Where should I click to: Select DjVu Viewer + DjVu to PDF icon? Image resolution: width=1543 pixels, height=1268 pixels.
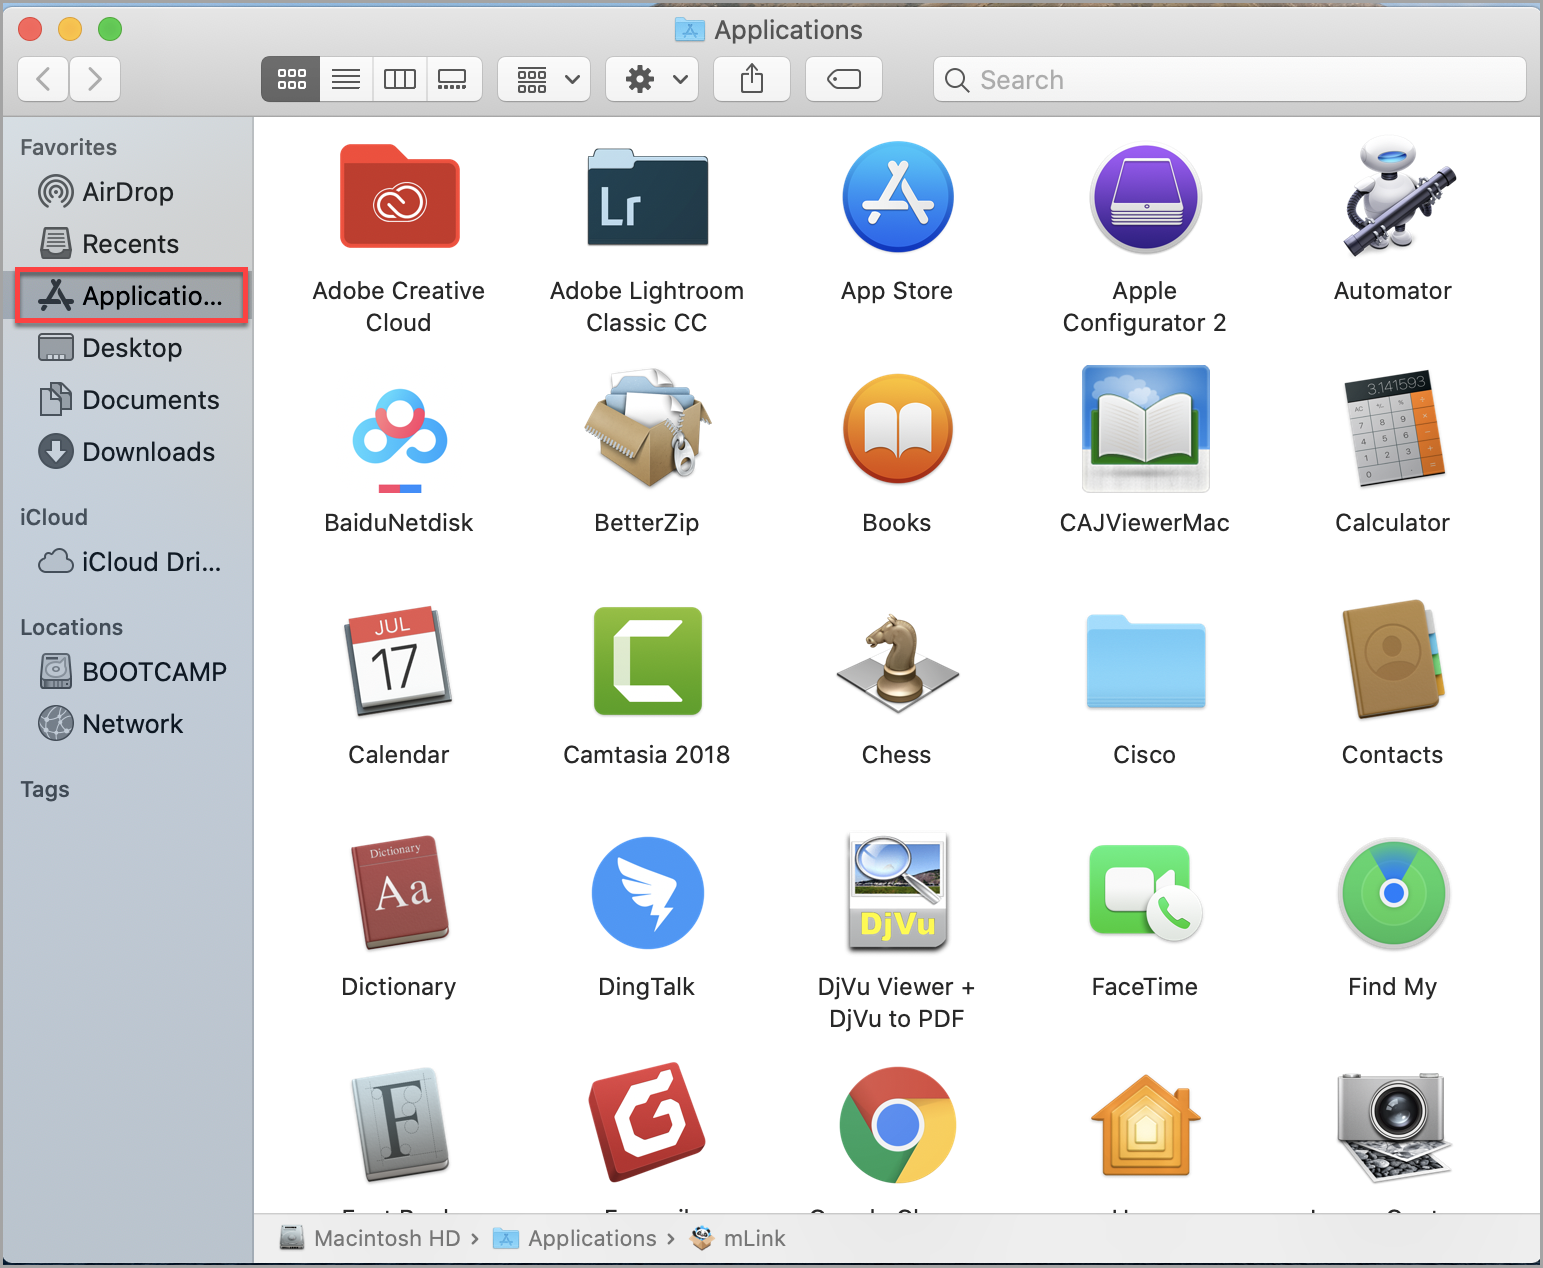pos(897,890)
